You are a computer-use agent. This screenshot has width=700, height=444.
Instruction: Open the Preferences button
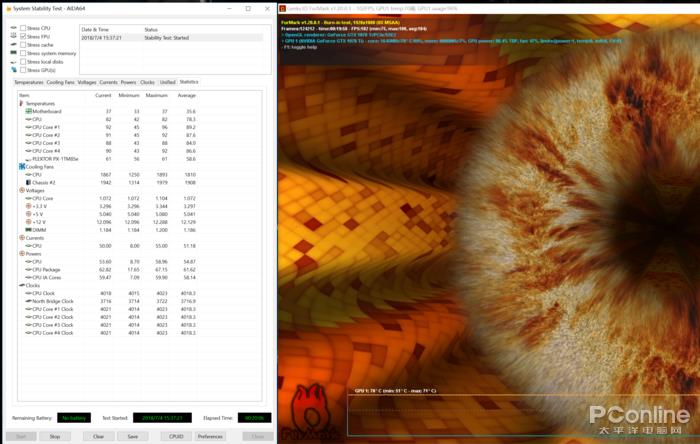click(210, 436)
